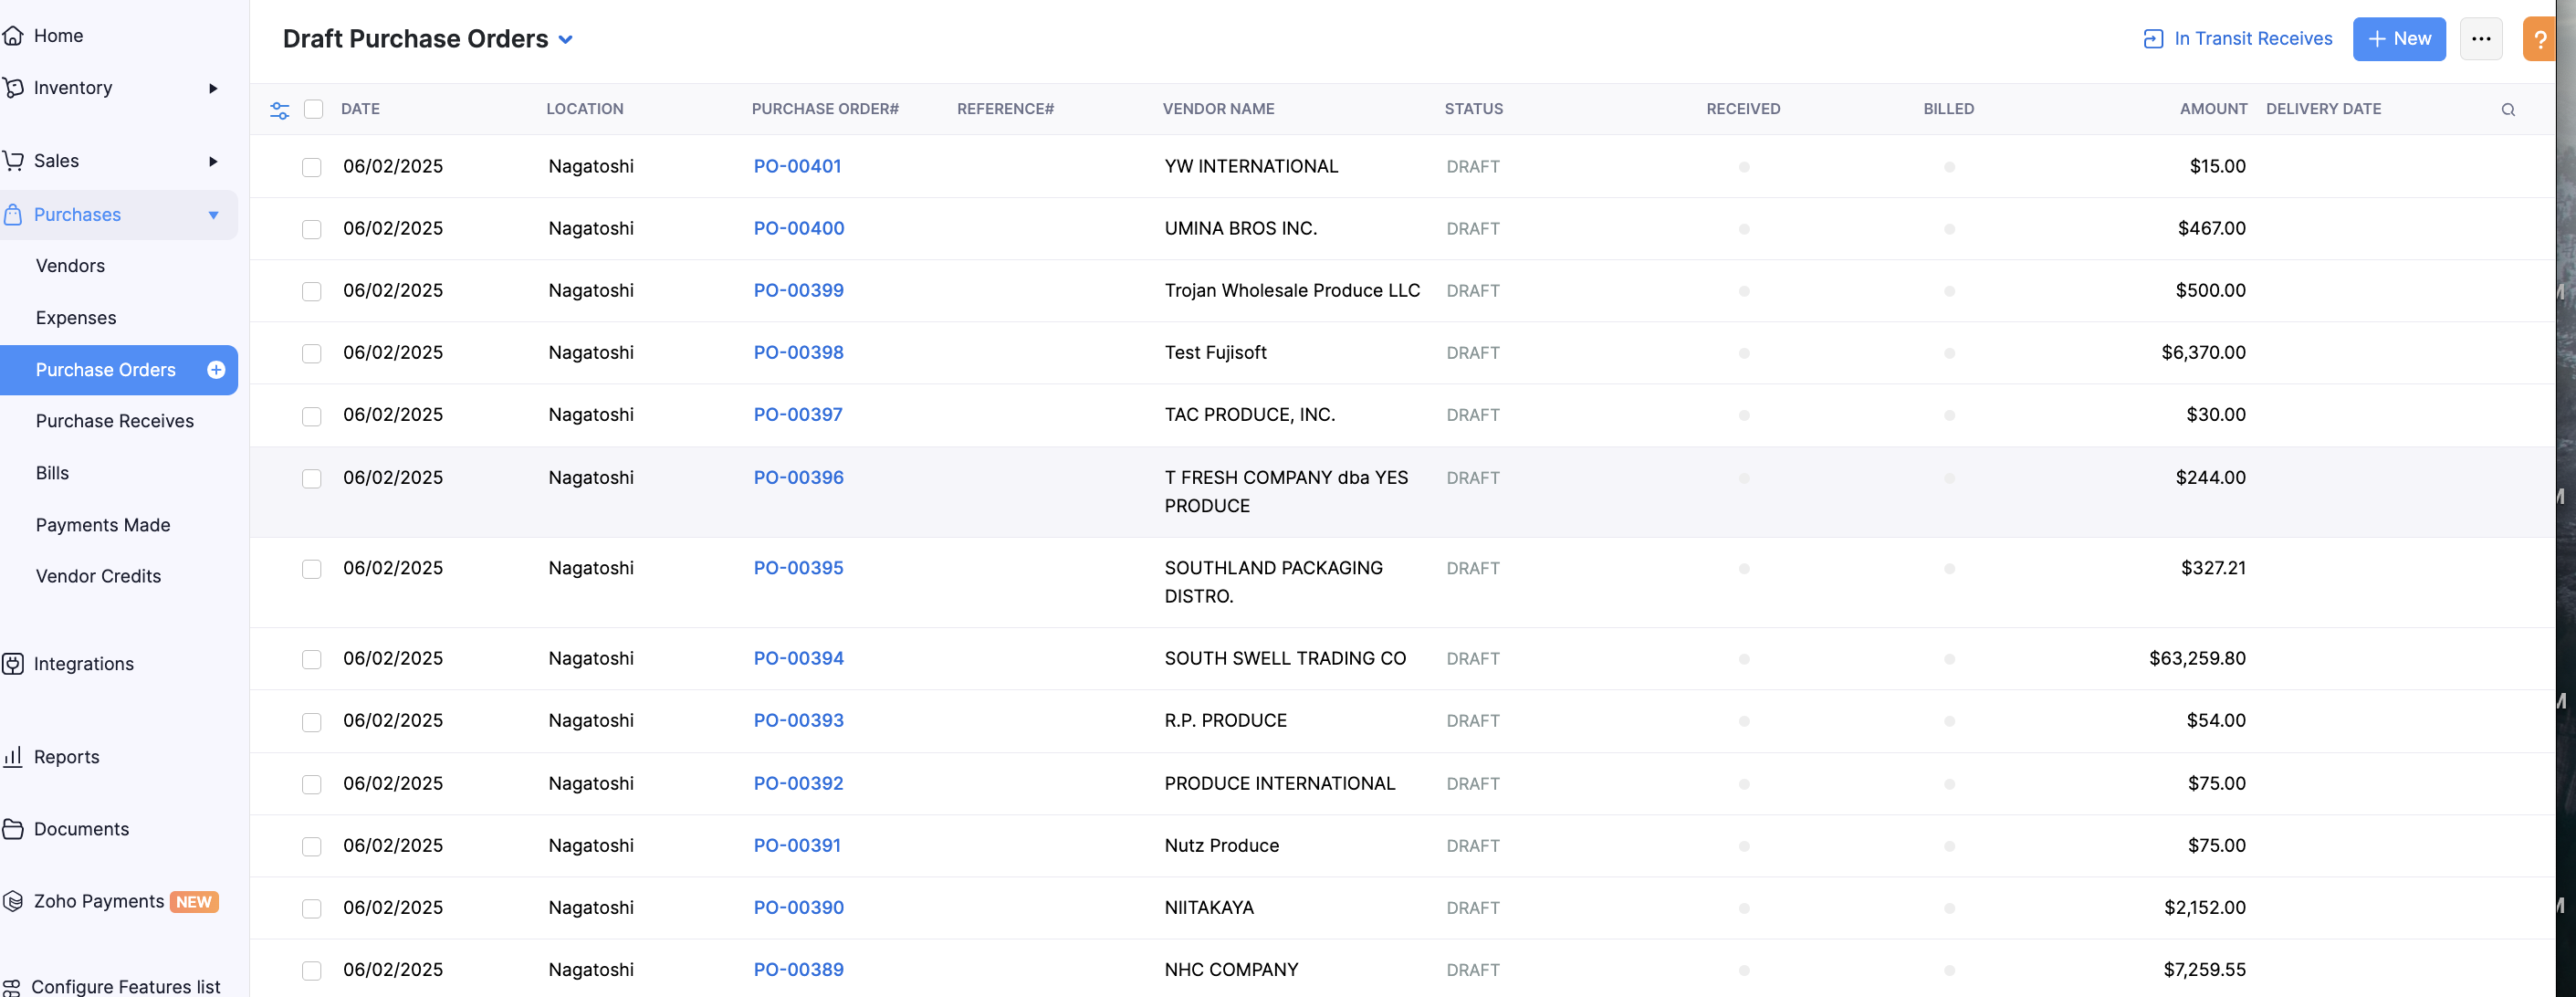This screenshot has height=997, width=2576.
Task: Click the Configure Features list icon
Action: click(11, 987)
